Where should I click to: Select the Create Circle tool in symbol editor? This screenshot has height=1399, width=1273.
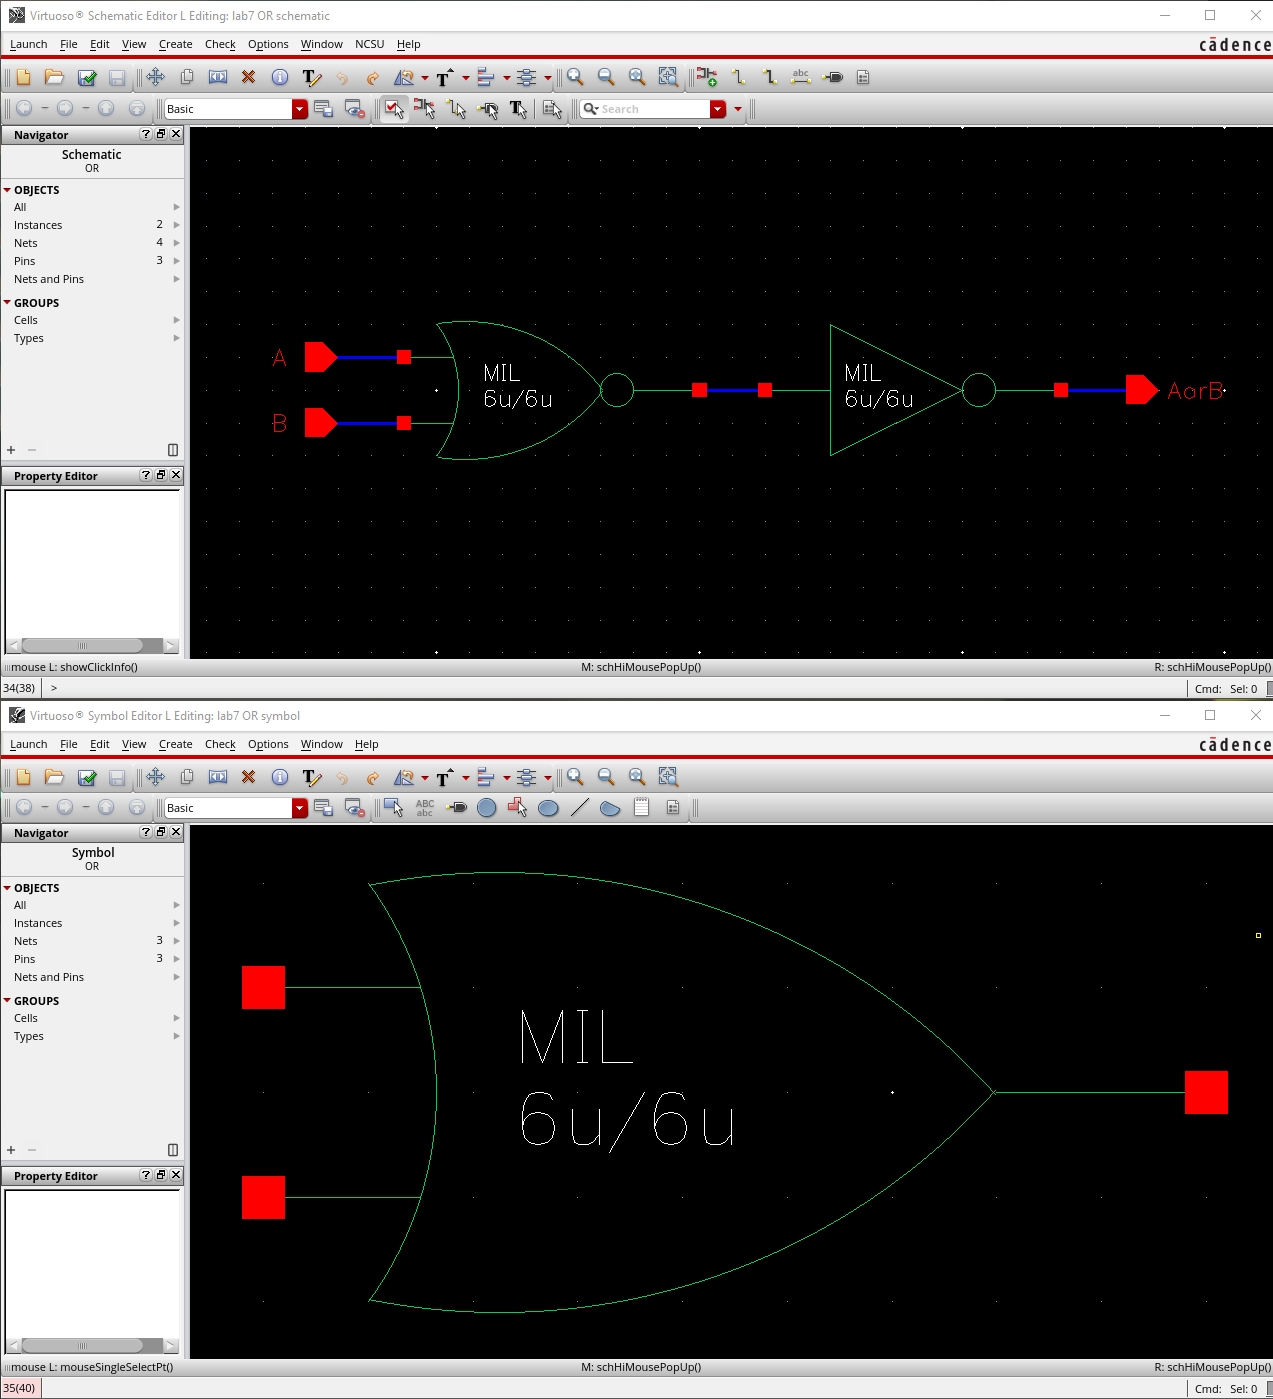[x=487, y=807]
